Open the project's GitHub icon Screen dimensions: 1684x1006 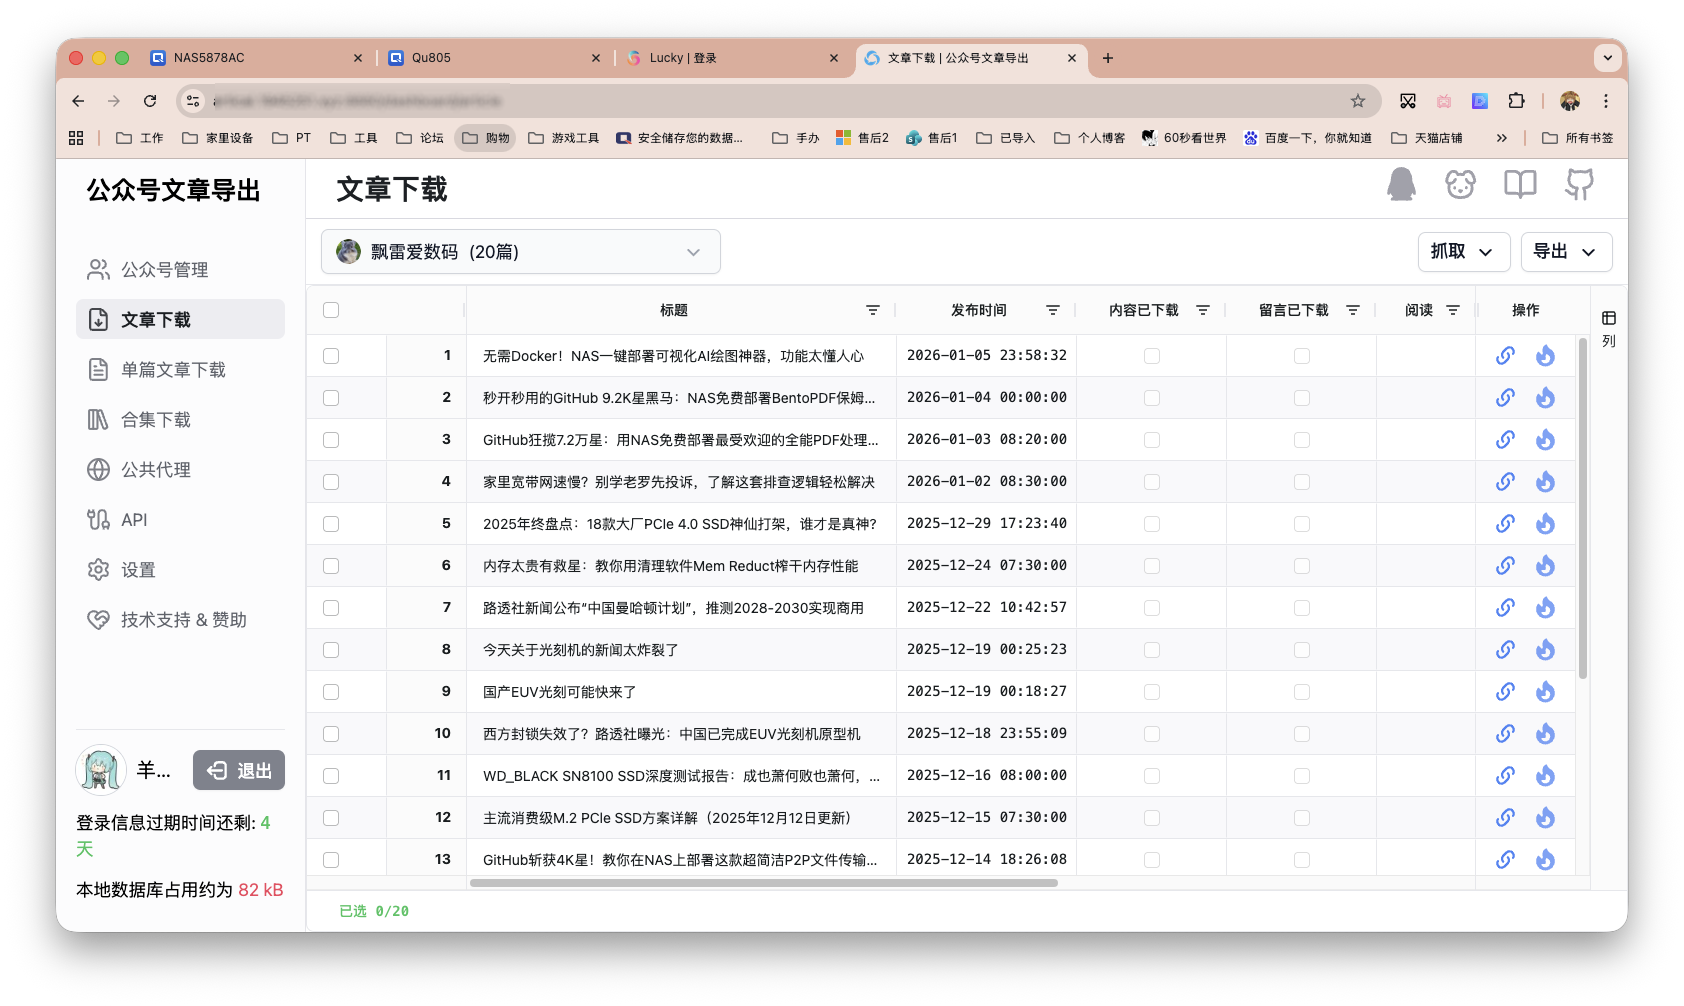[x=1578, y=185]
